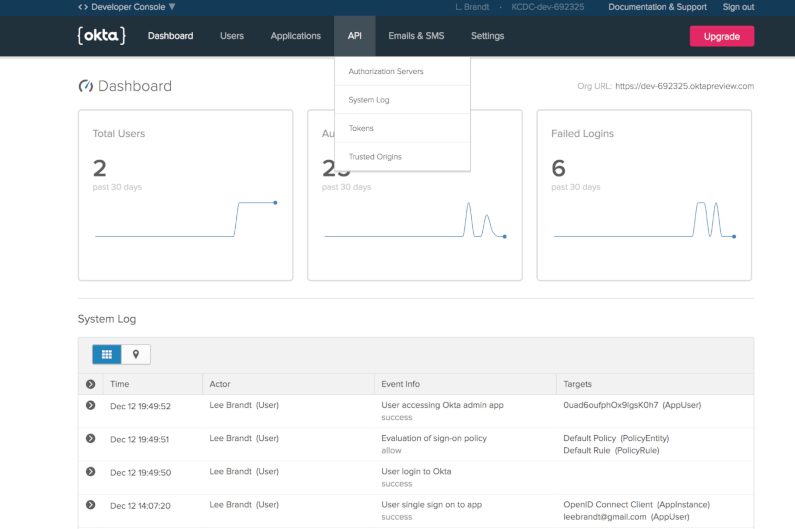Click 'User accessing Okta admin app' event
Viewport: 795px width, 529px height.
pos(442,405)
